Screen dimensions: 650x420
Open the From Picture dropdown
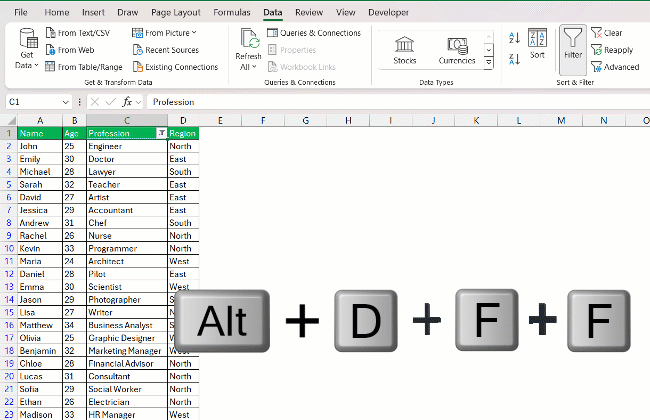pyautogui.click(x=164, y=33)
